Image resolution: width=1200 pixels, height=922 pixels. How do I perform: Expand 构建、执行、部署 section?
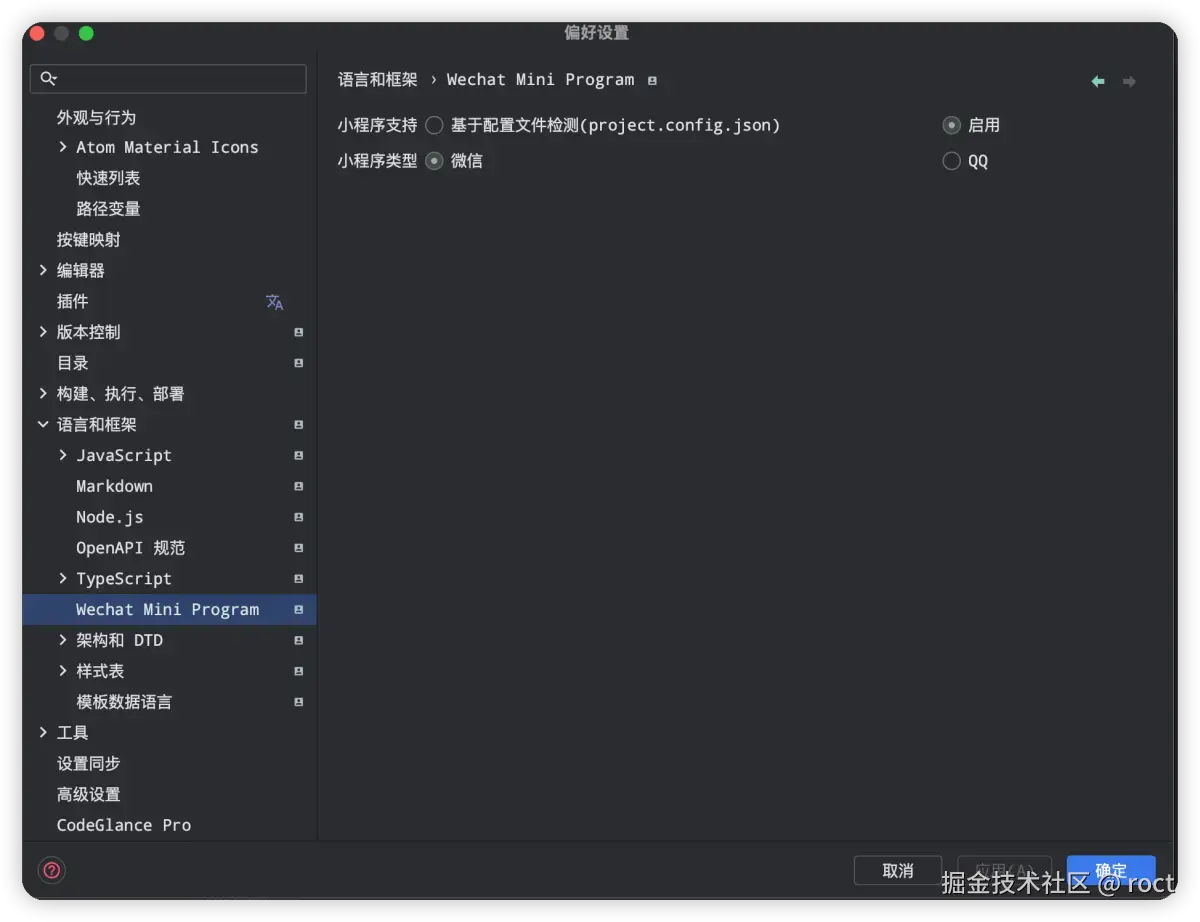click(x=43, y=394)
